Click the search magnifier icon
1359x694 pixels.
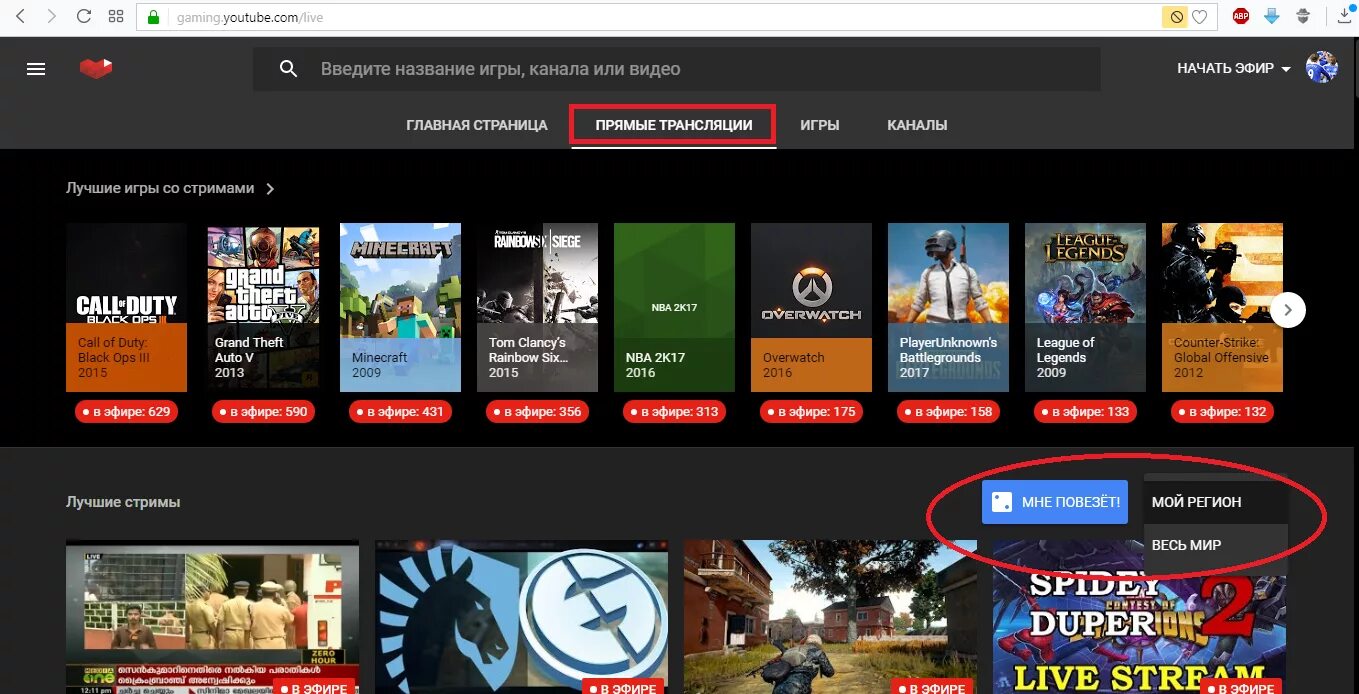(x=289, y=69)
